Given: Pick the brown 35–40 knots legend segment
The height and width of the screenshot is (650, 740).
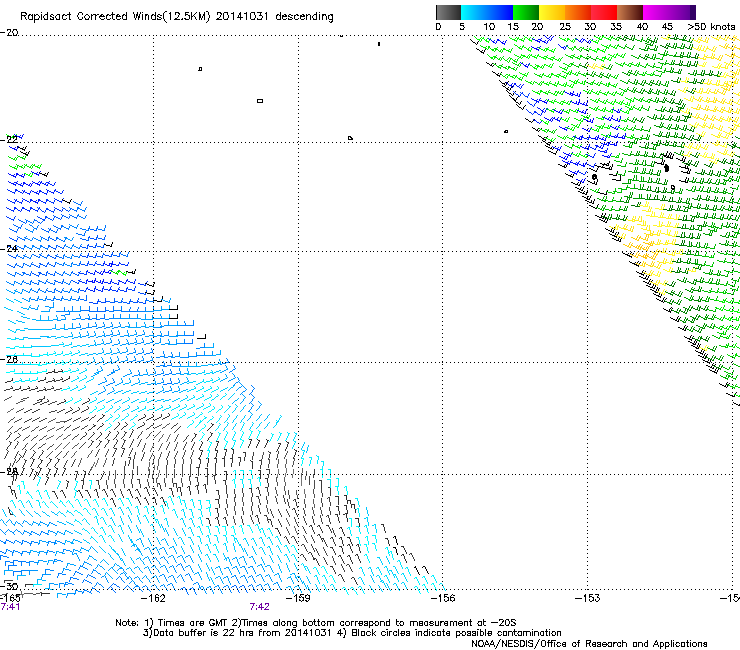Looking at the screenshot, I should (x=630, y=12).
